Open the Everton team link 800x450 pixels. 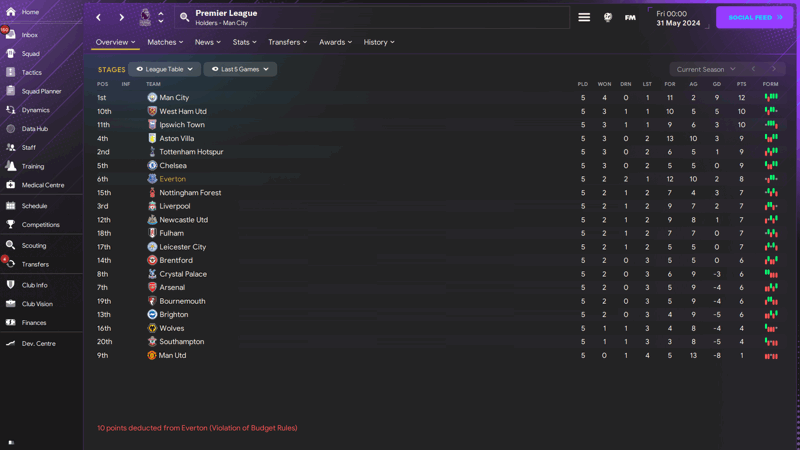tap(172, 179)
